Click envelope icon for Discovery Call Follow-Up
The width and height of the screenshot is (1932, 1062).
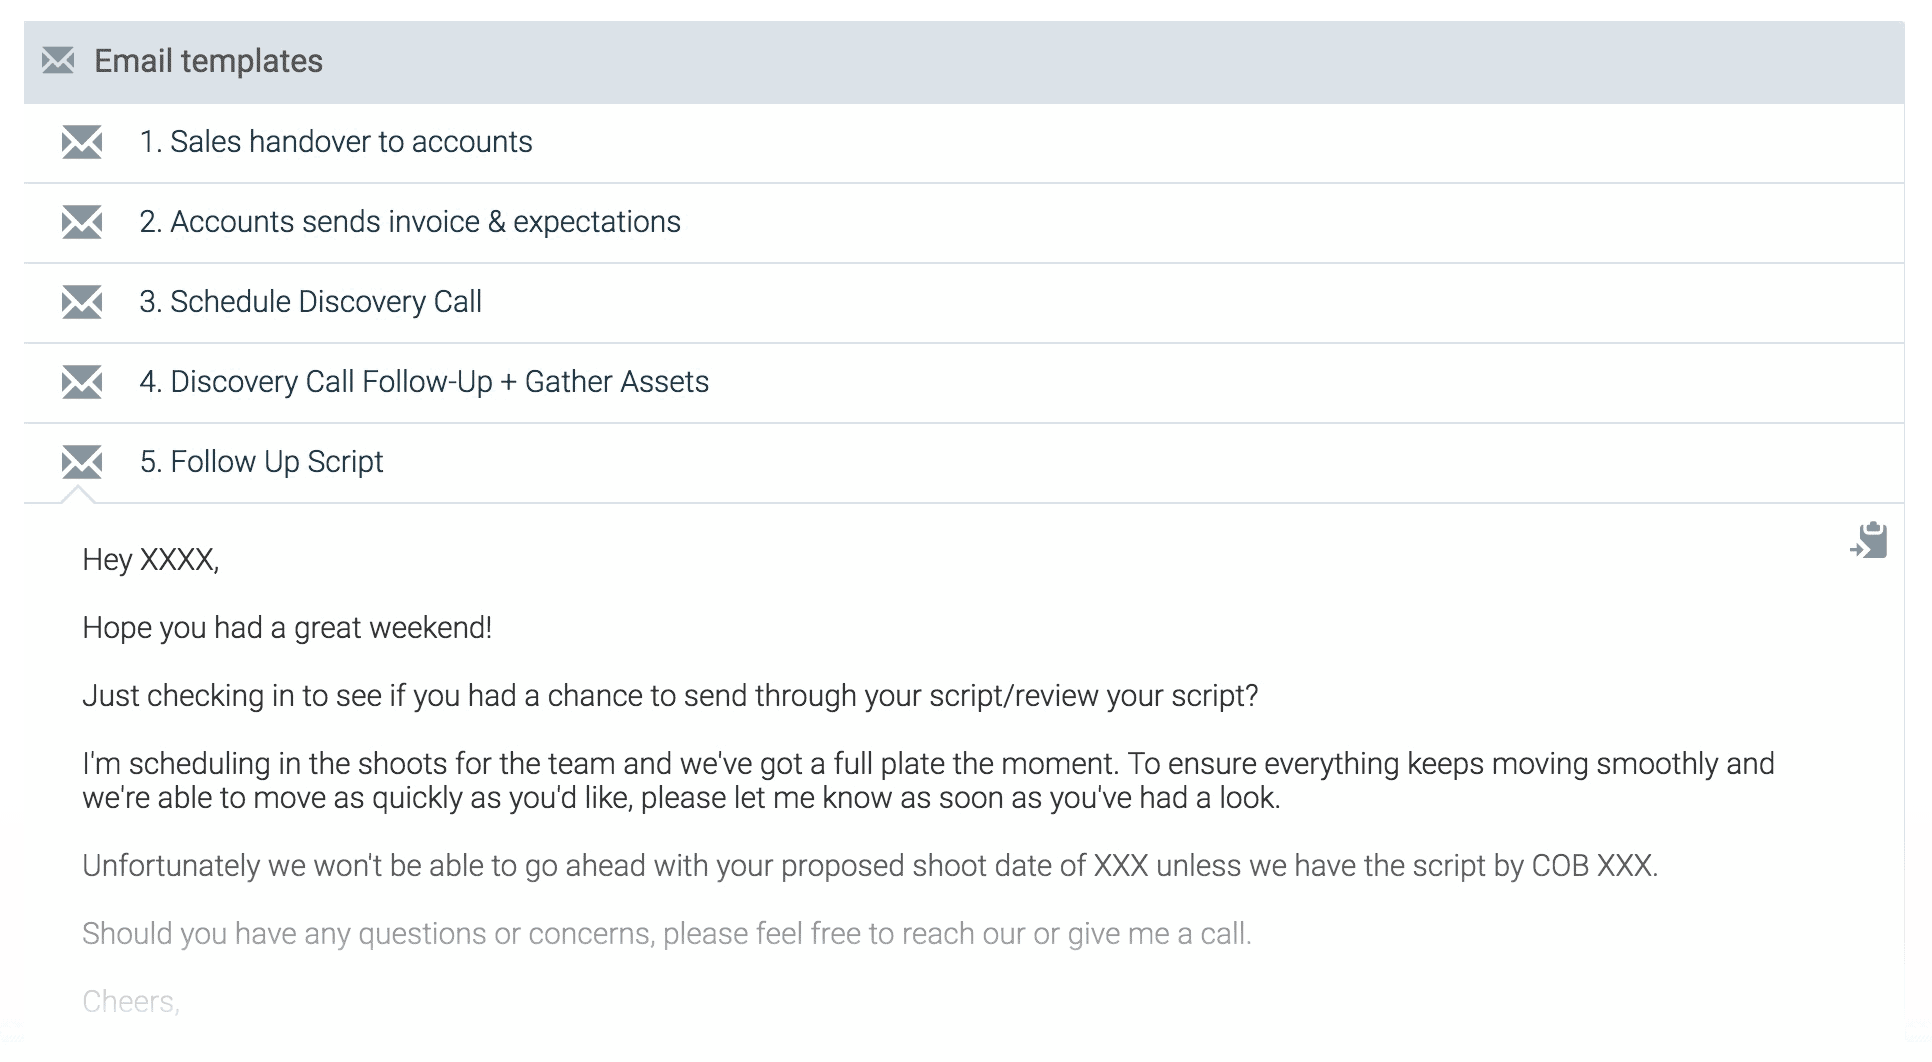(x=82, y=382)
